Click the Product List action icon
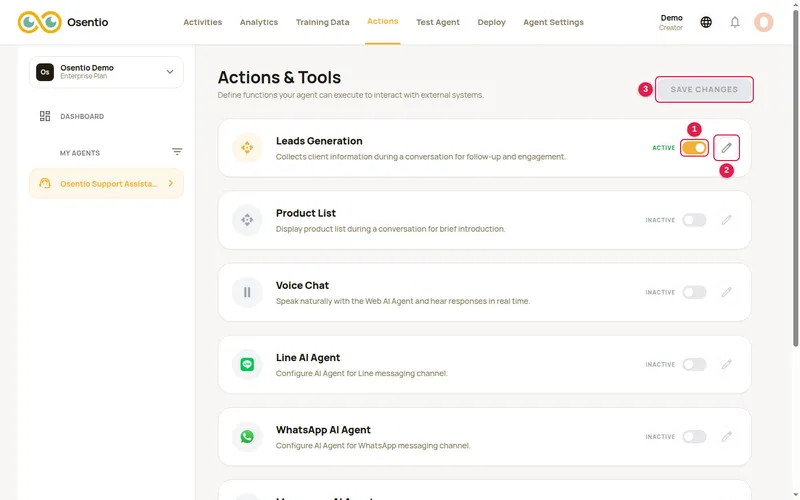Viewport: 800px width, 500px height. point(247,220)
